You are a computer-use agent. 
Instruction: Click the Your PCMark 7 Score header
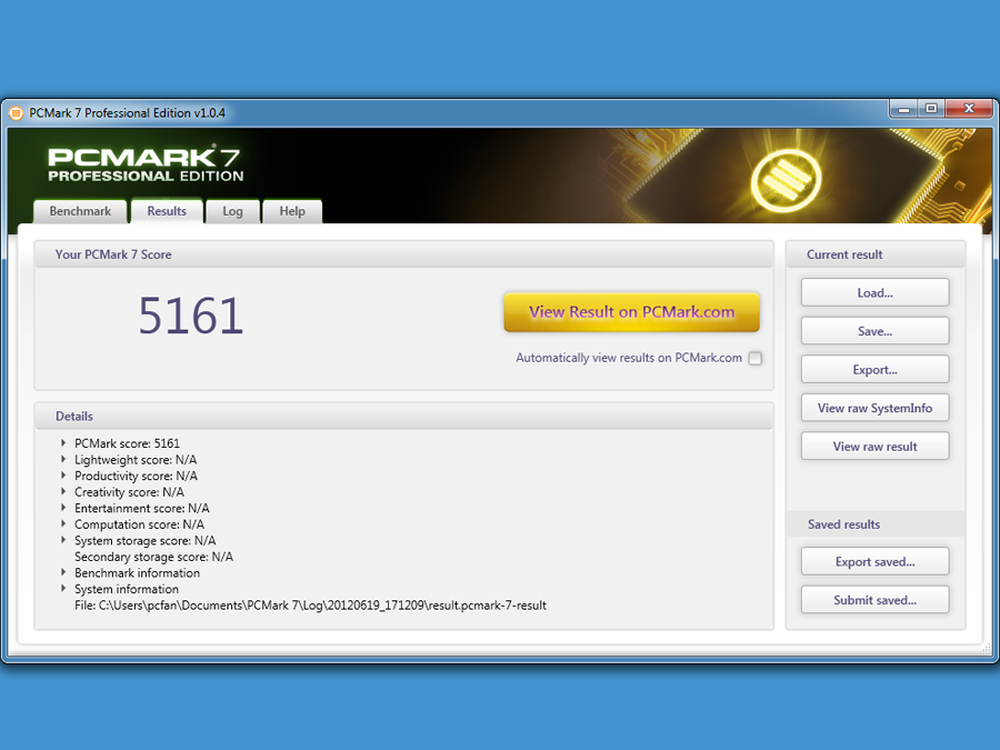pyautogui.click(x=114, y=254)
